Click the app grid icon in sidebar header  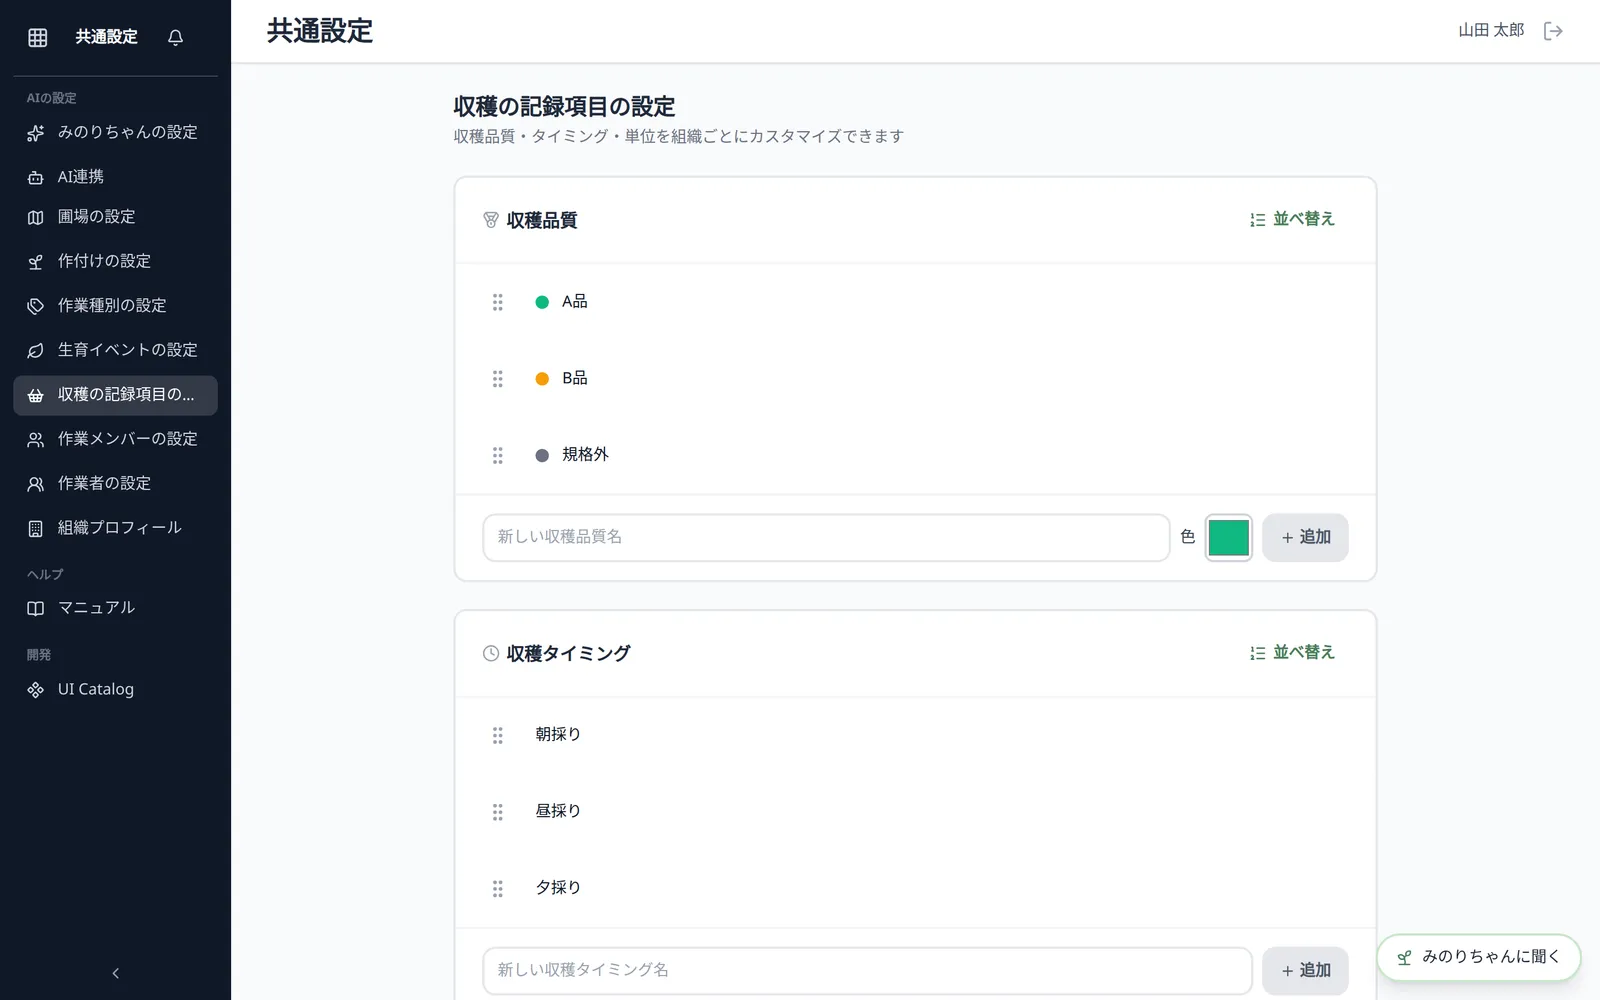[37, 37]
